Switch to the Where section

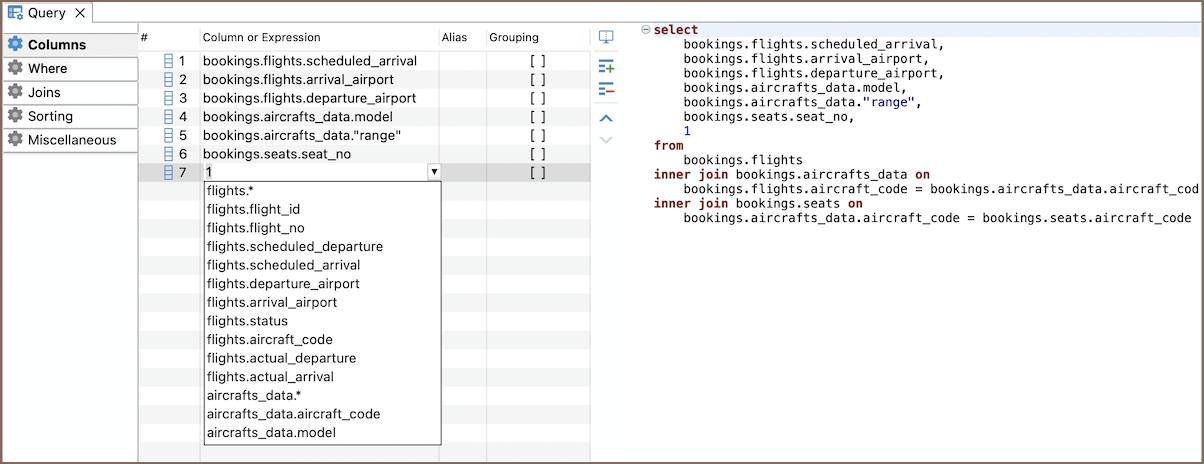(48, 68)
